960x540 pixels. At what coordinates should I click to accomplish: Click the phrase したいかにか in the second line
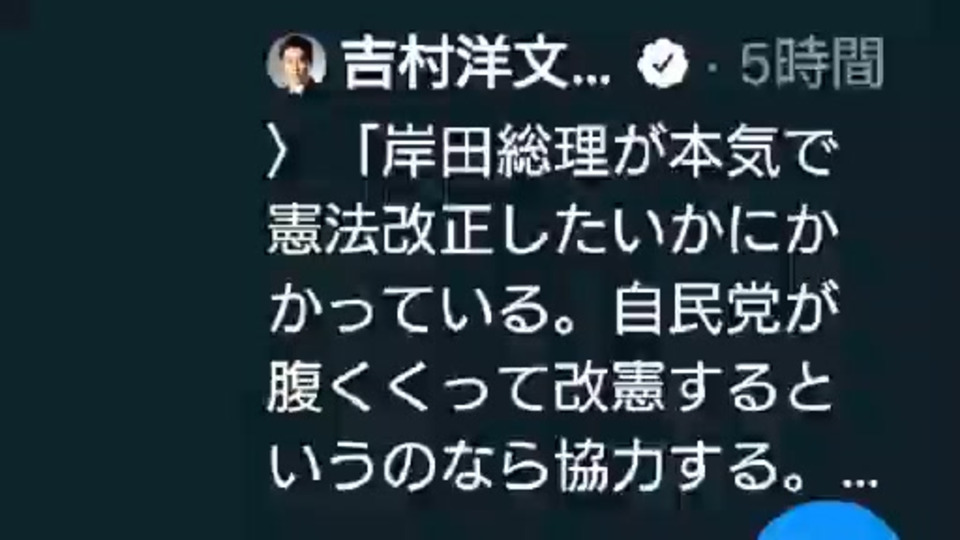coord(667,233)
